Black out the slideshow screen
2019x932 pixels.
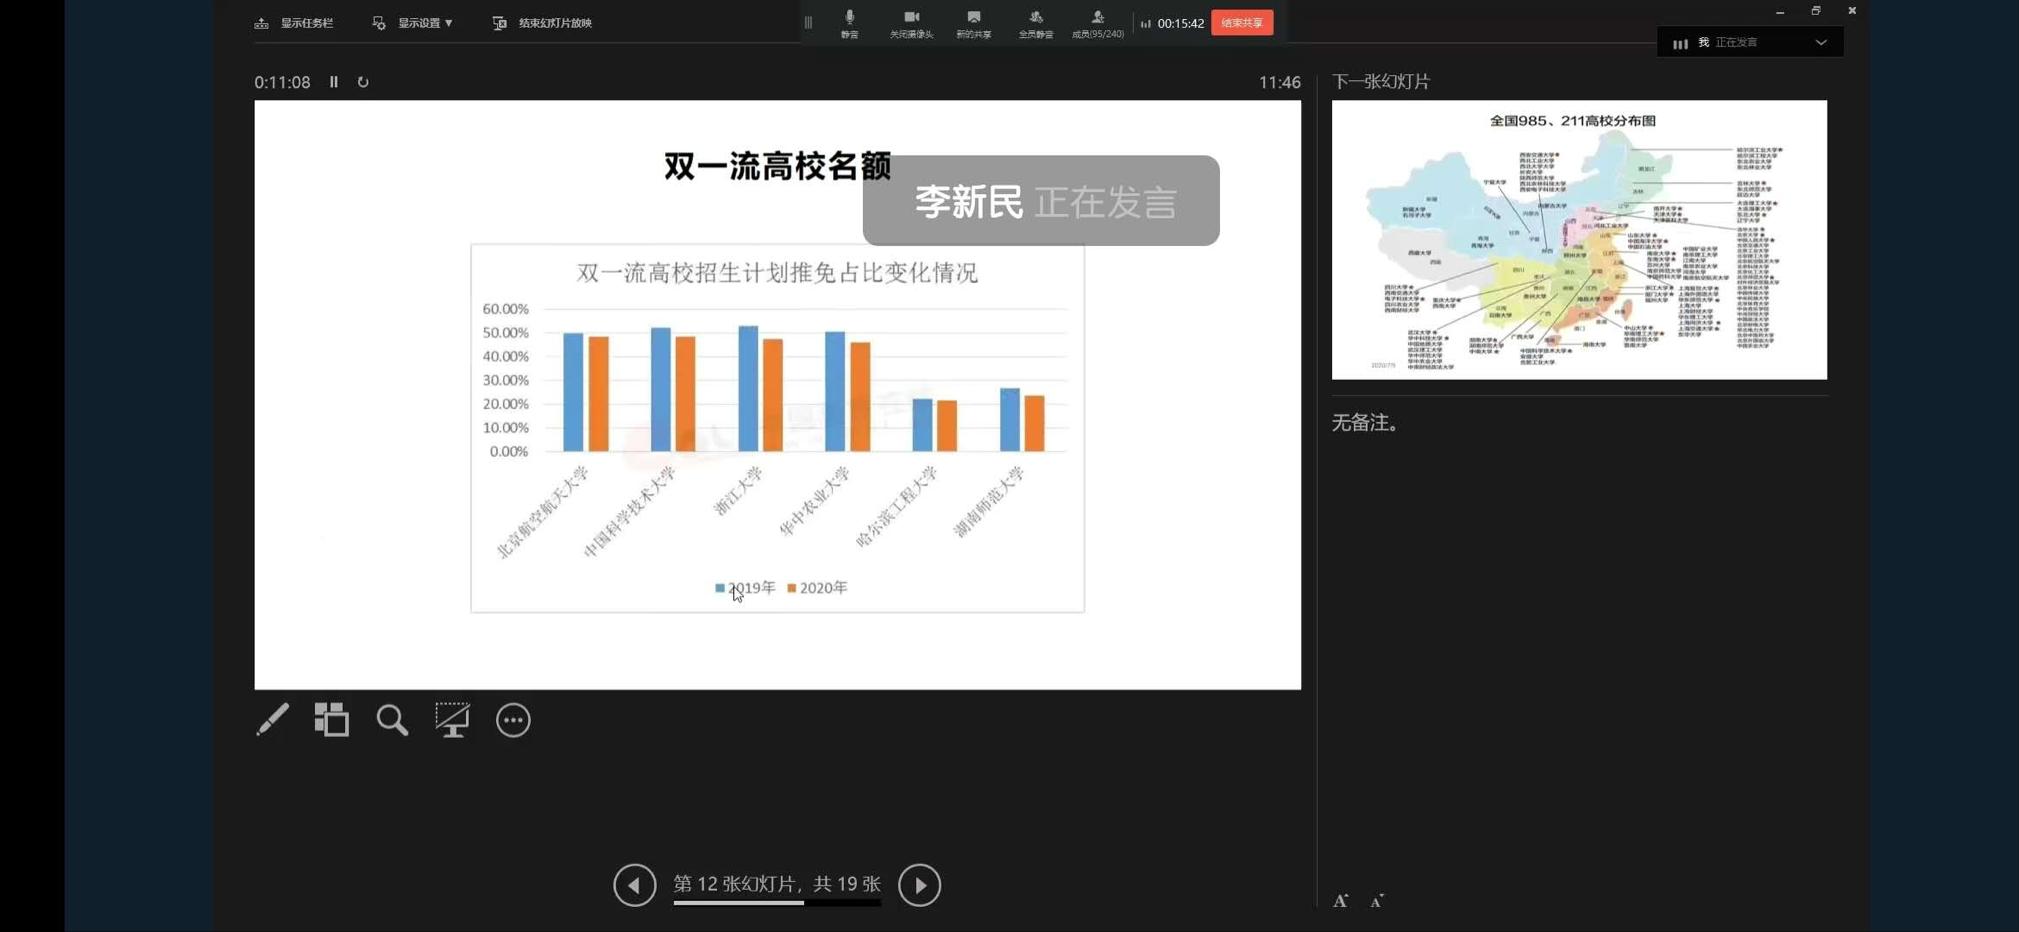452,720
